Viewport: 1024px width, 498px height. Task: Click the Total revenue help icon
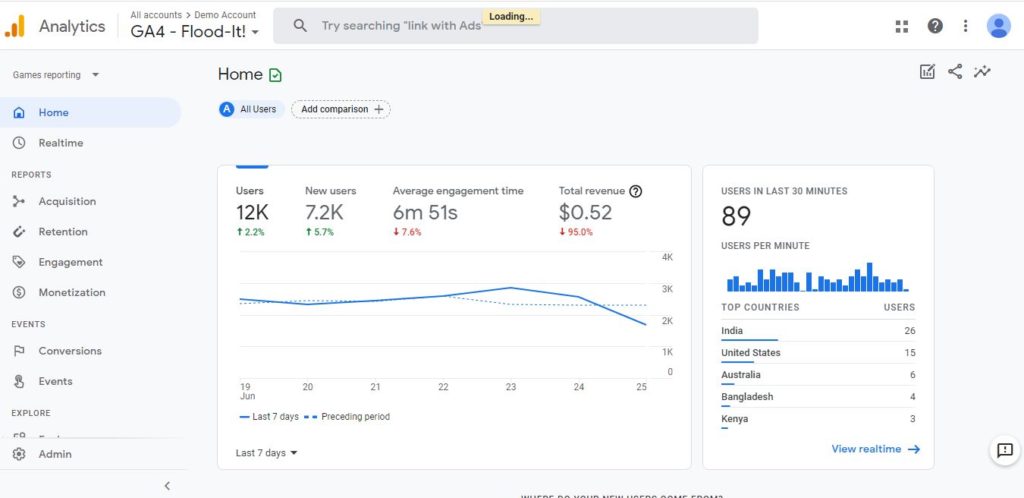(635, 191)
